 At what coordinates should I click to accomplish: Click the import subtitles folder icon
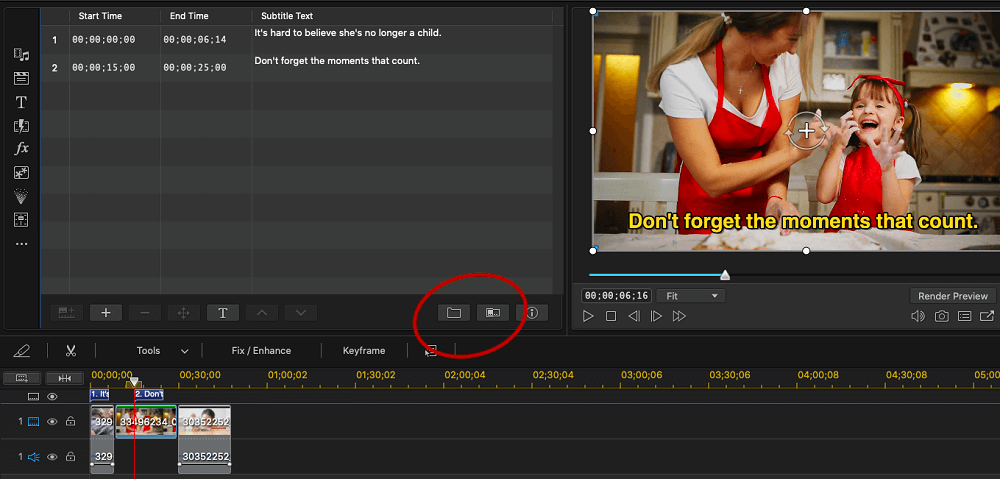(454, 313)
